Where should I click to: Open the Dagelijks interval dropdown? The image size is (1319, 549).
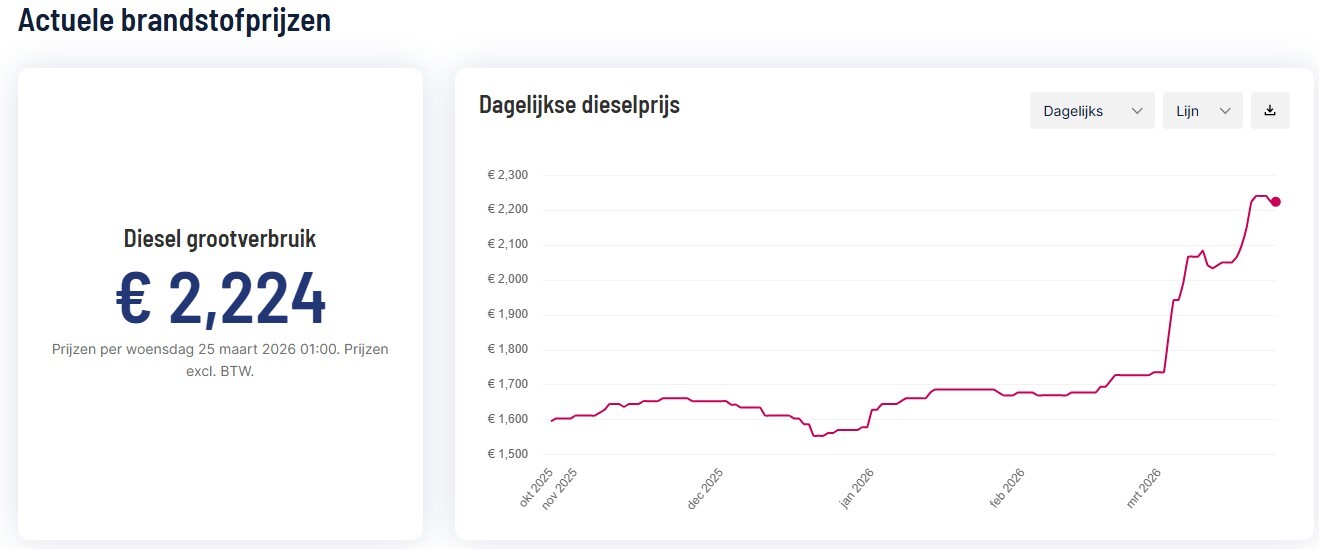[1092, 111]
